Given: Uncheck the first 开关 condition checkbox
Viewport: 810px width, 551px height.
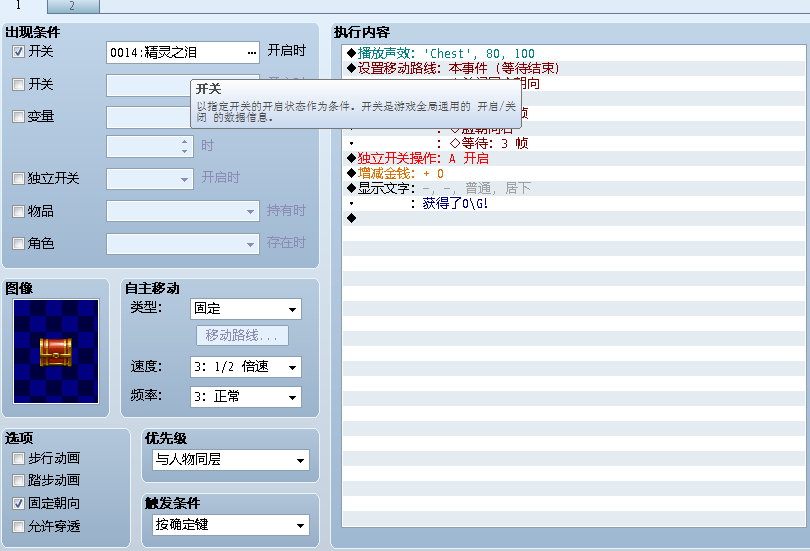Looking at the screenshot, I should click(19, 52).
